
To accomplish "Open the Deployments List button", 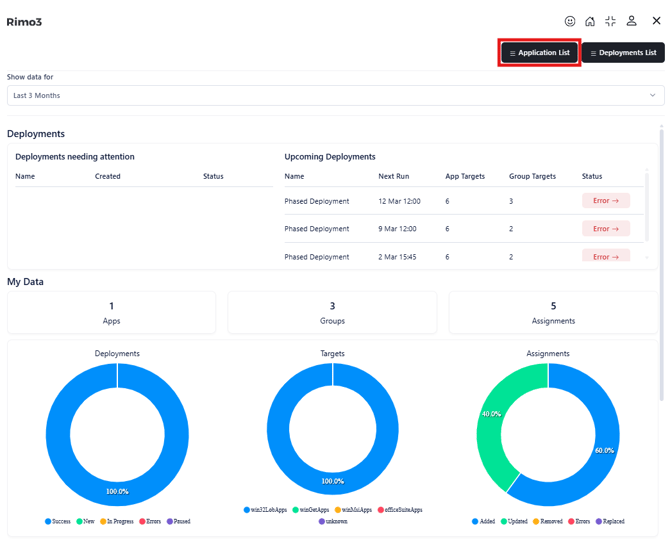I will click(623, 53).
